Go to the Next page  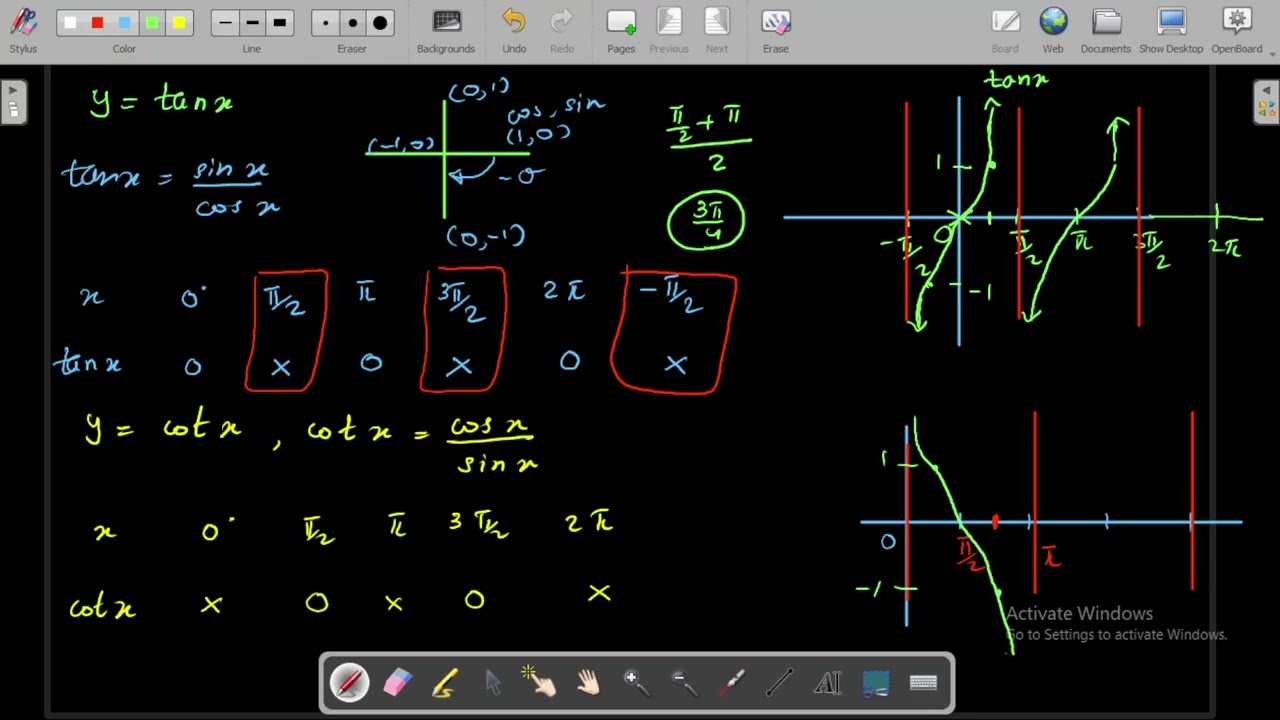click(x=717, y=30)
